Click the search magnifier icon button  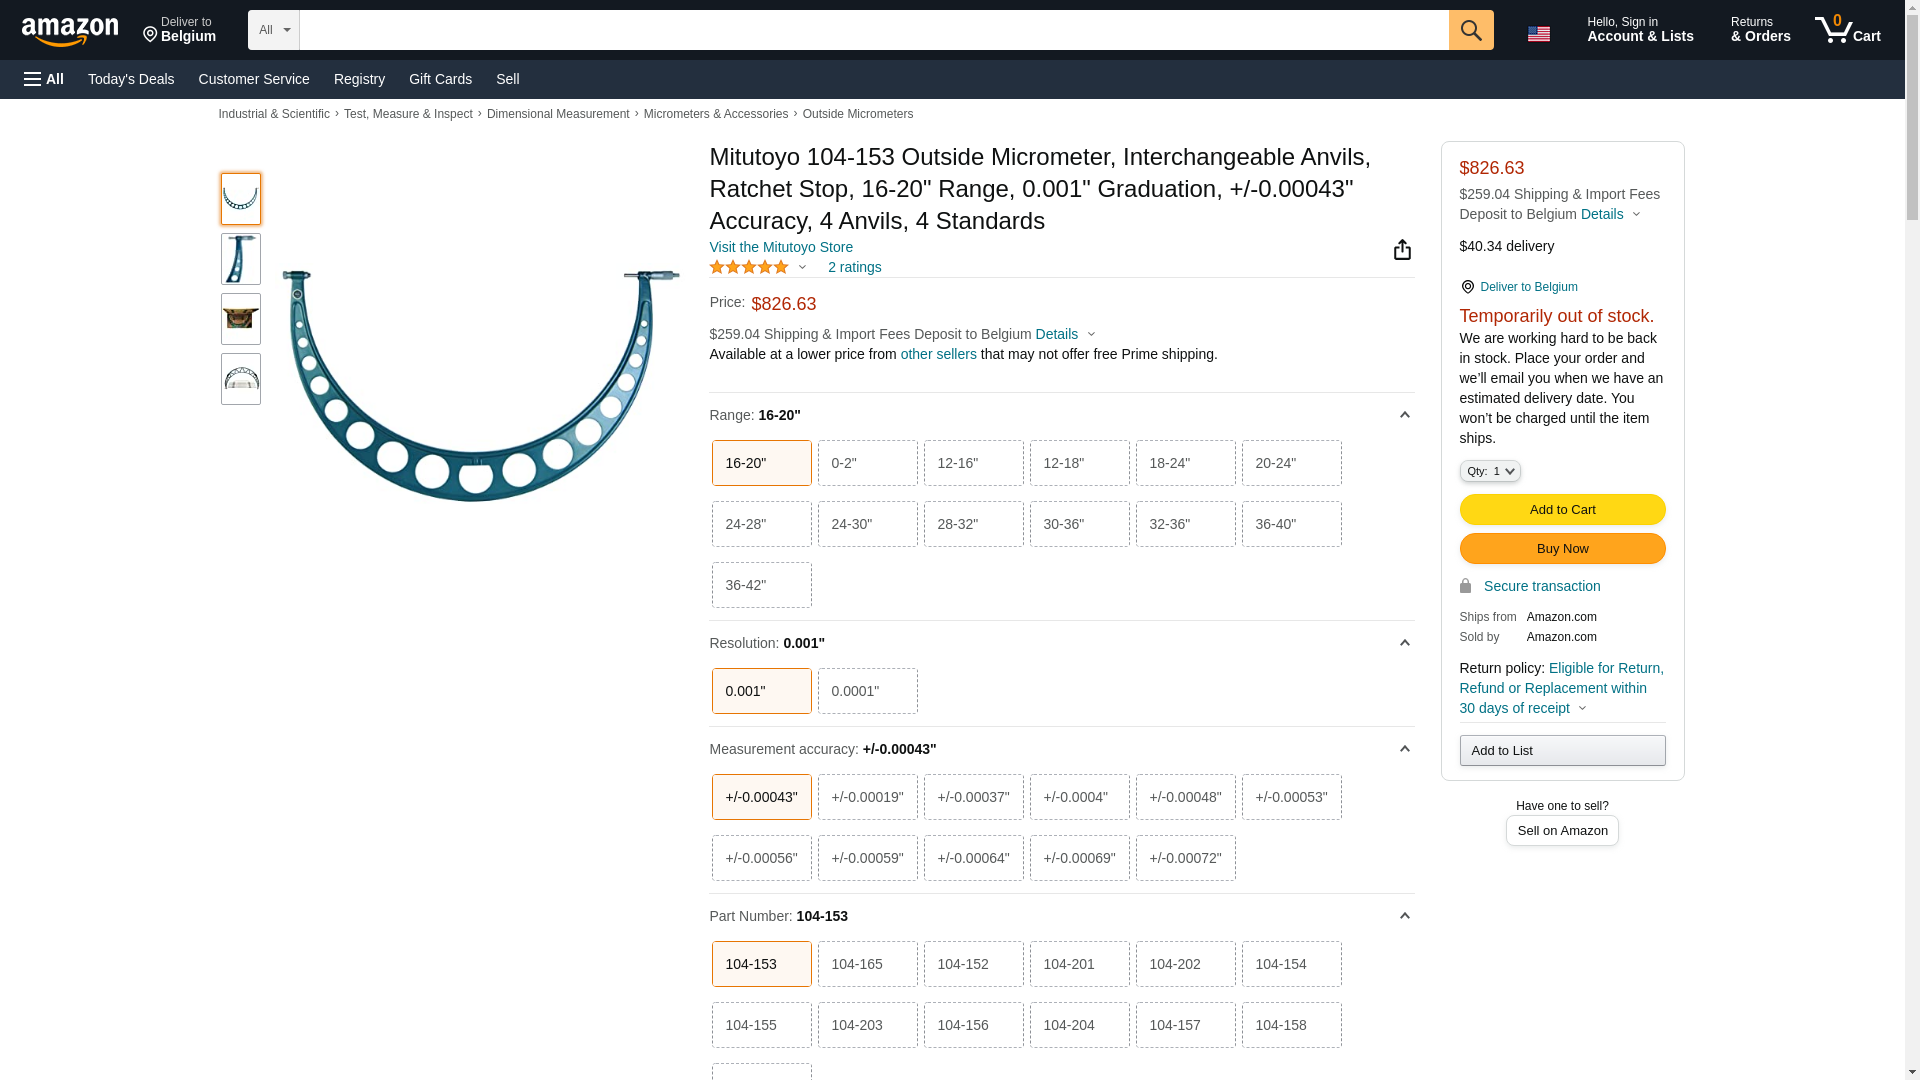click(1470, 30)
